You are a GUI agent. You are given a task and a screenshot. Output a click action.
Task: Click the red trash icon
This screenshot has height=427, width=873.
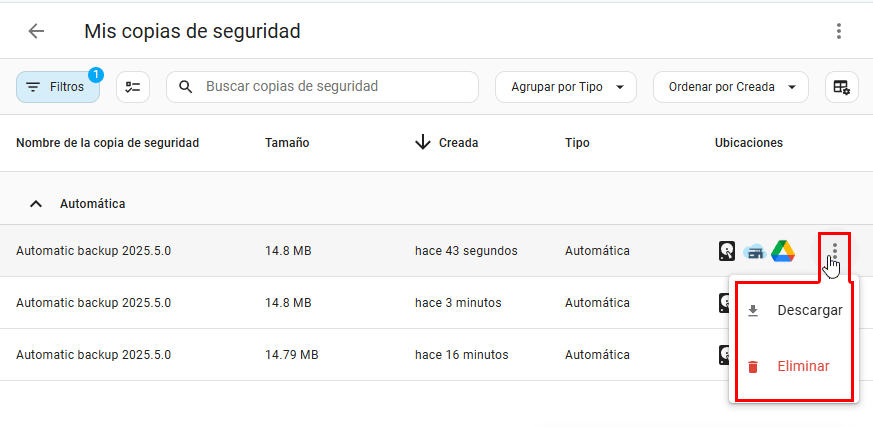click(753, 366)
